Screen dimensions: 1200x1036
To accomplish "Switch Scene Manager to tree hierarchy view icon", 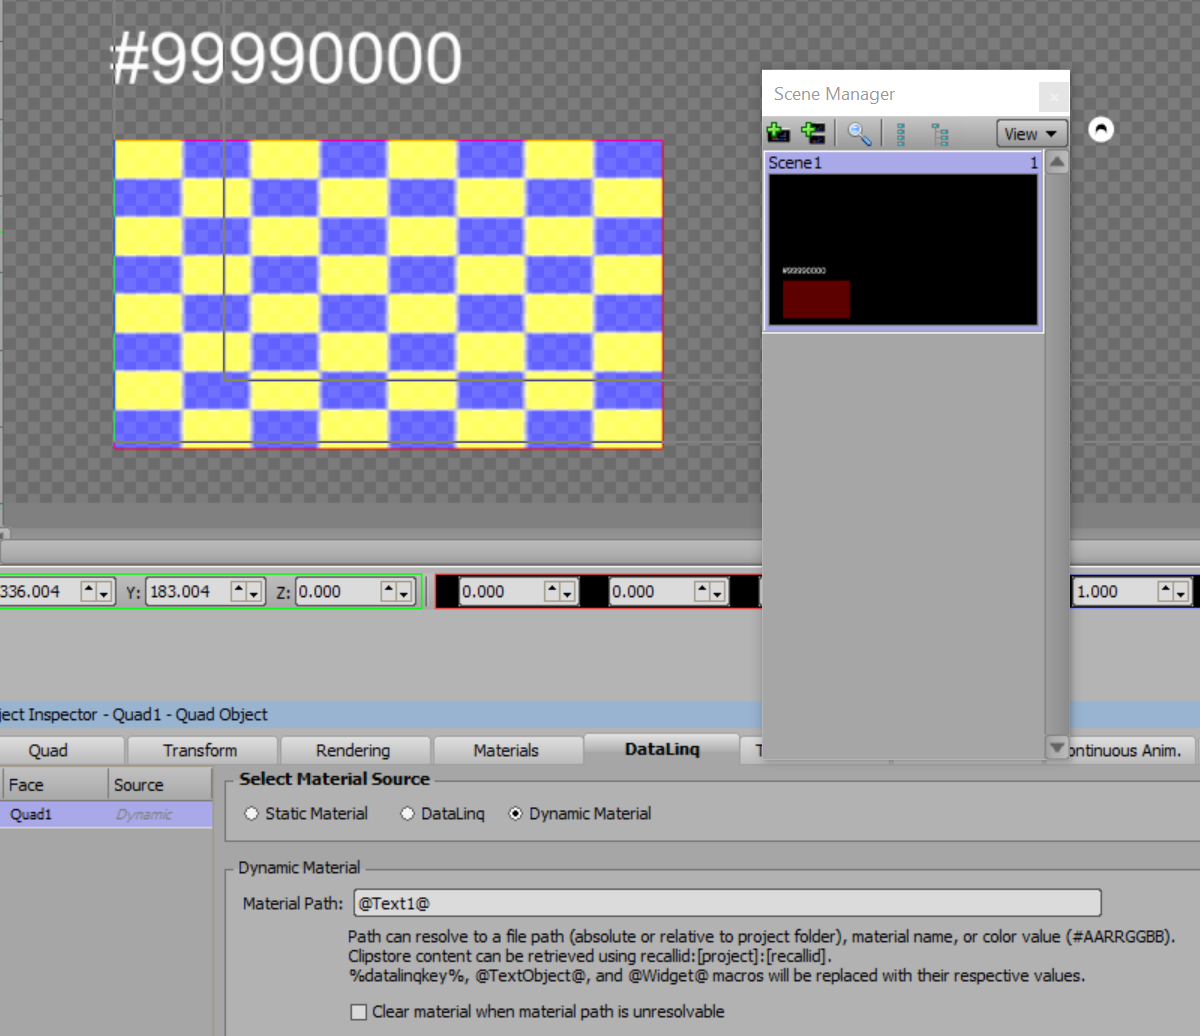I will tap(939, 134).
